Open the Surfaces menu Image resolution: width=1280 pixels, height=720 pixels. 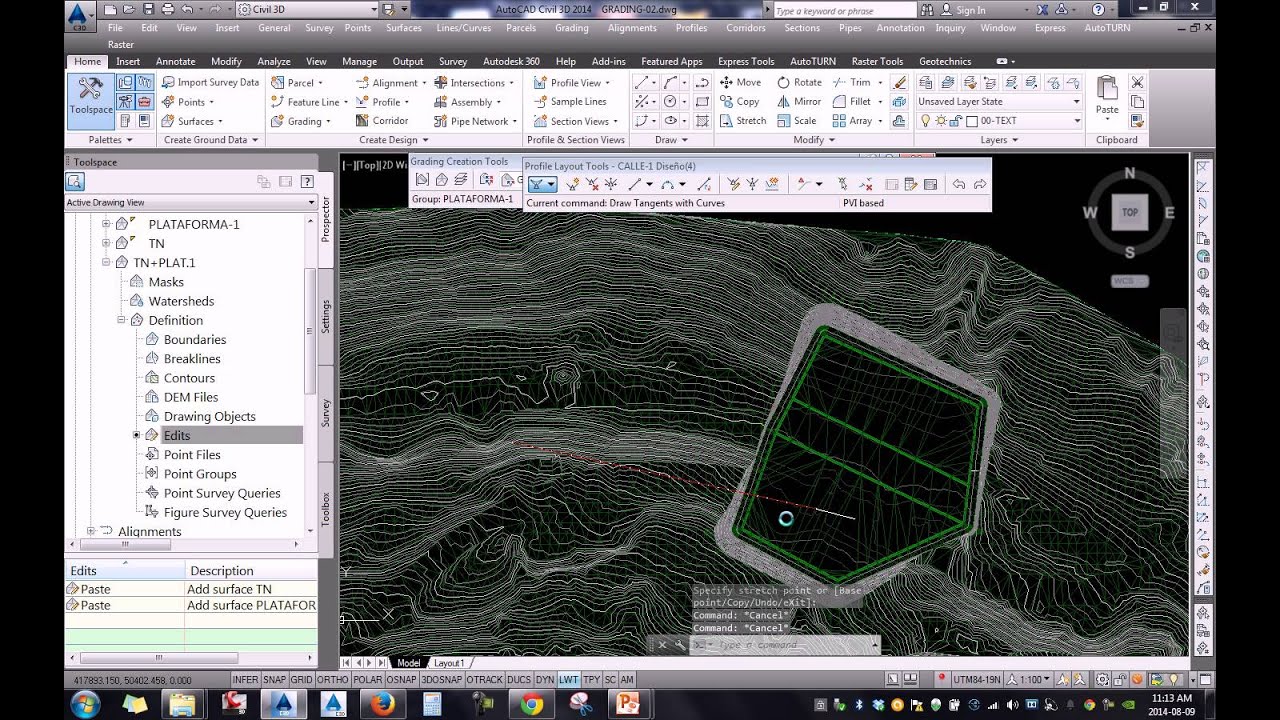pyautogui.click(x=403, y=28)
